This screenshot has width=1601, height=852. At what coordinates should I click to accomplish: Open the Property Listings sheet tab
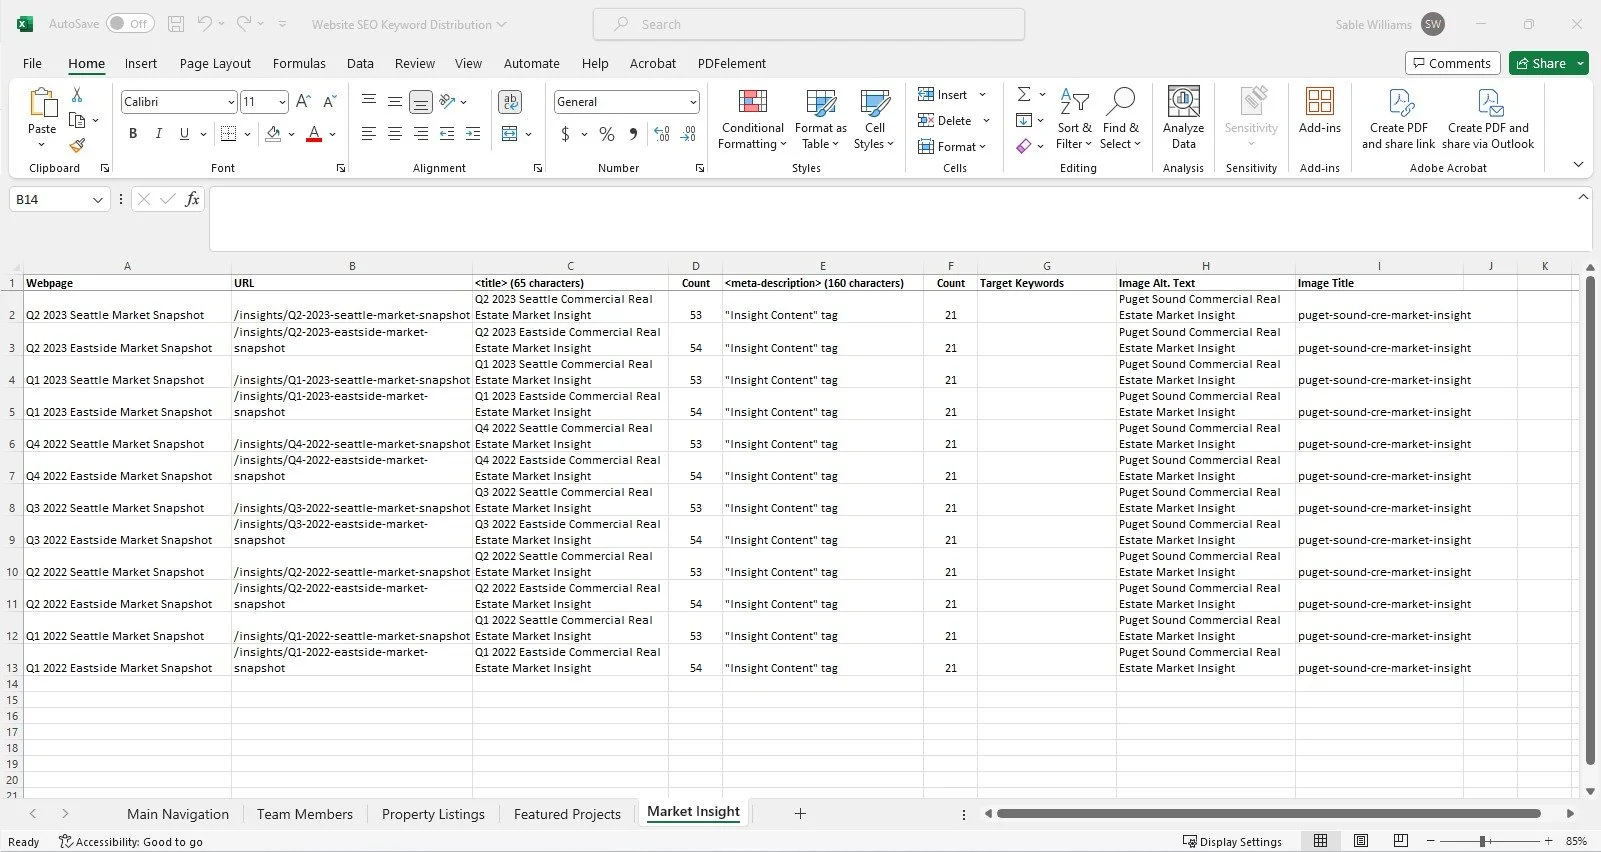[433, 814]
